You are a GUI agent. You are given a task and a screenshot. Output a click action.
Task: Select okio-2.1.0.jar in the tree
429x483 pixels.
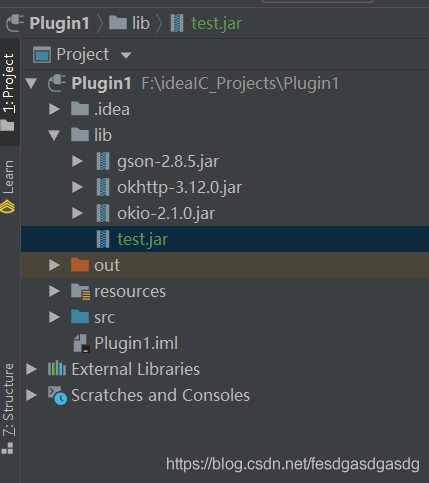tap(166, 213)
